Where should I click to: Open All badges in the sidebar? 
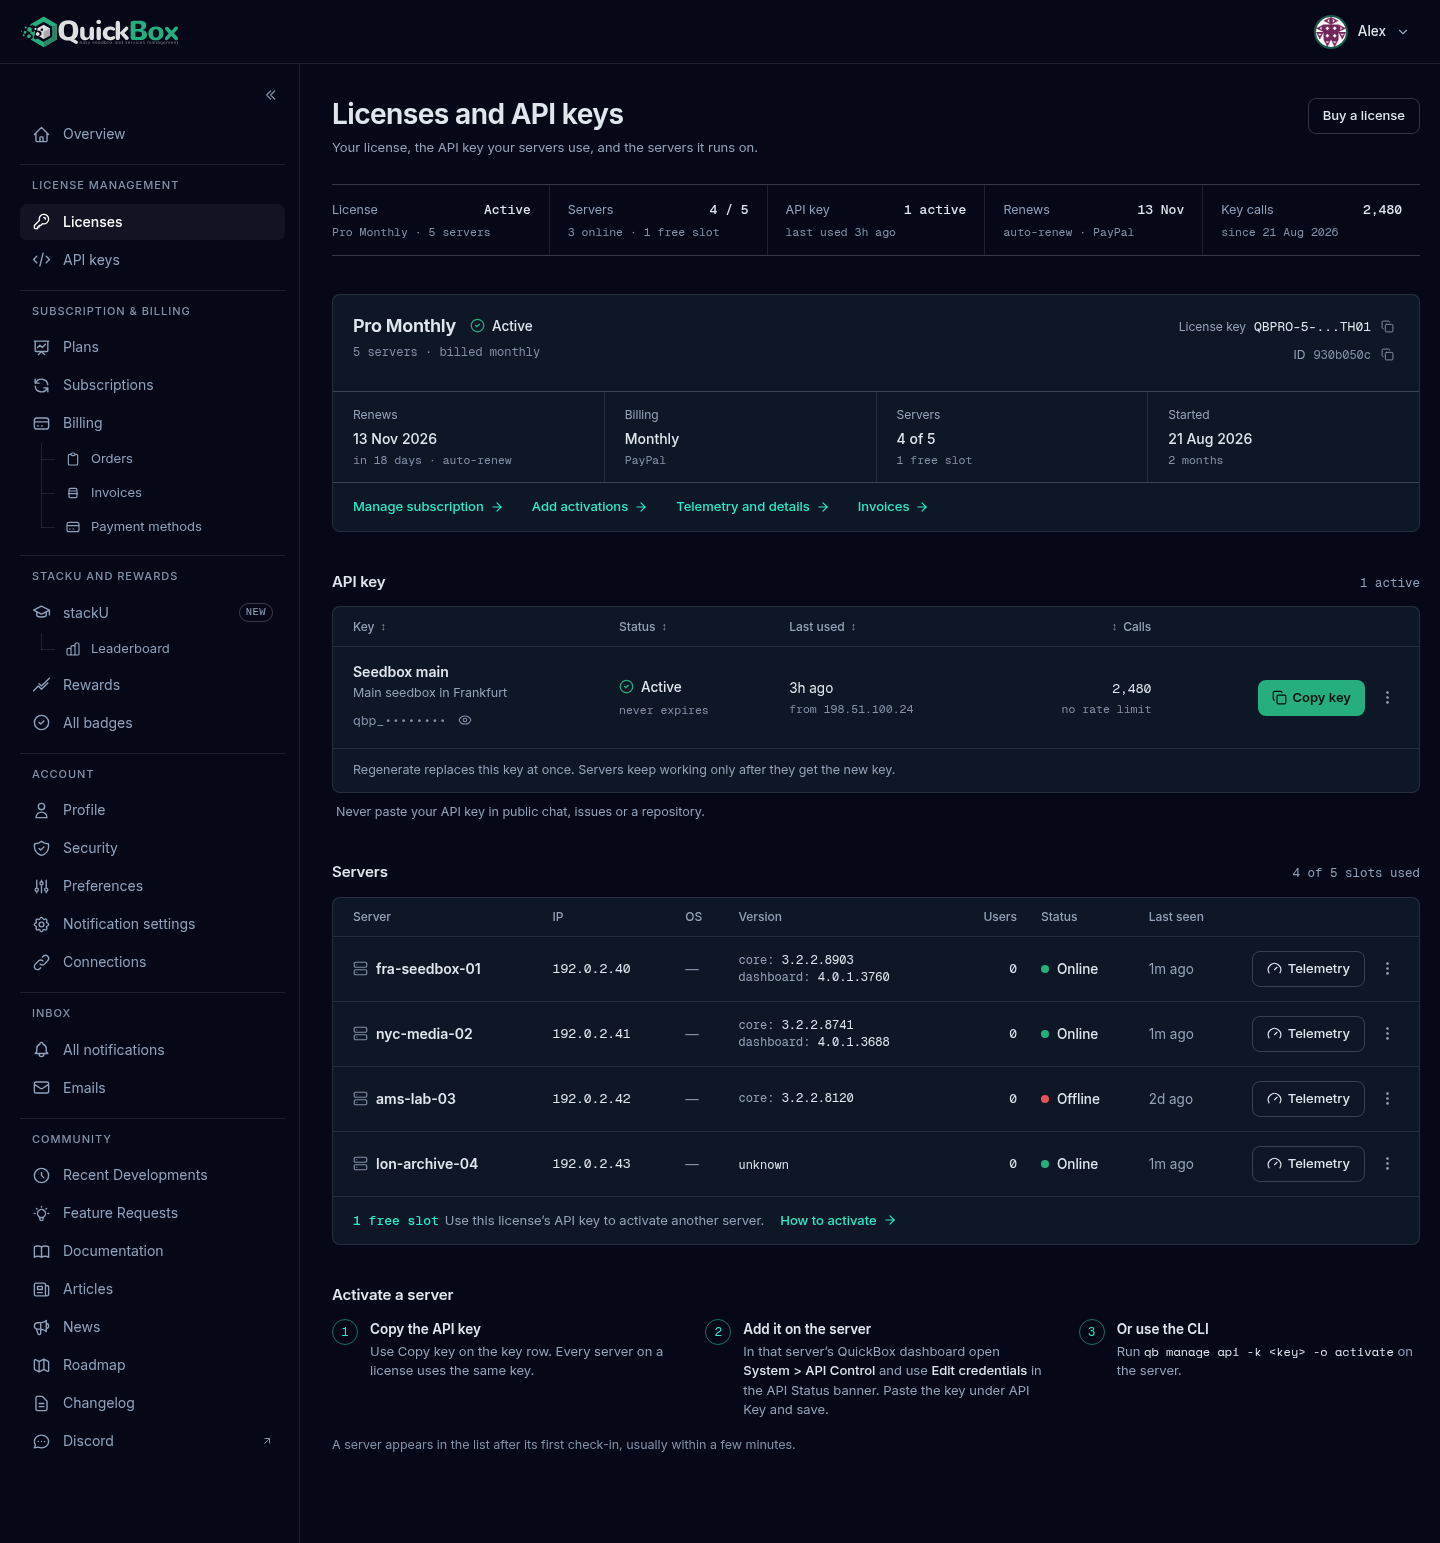tap(152, 723)
